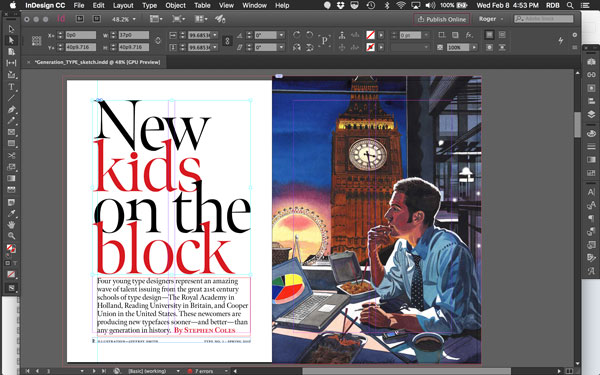Toggle formatting affects container button

click(x=7, y=263)
